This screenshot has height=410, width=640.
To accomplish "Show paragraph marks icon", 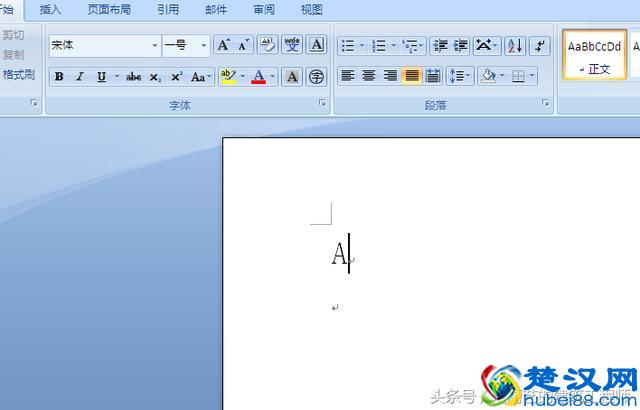I will click(x=539, y=45).
